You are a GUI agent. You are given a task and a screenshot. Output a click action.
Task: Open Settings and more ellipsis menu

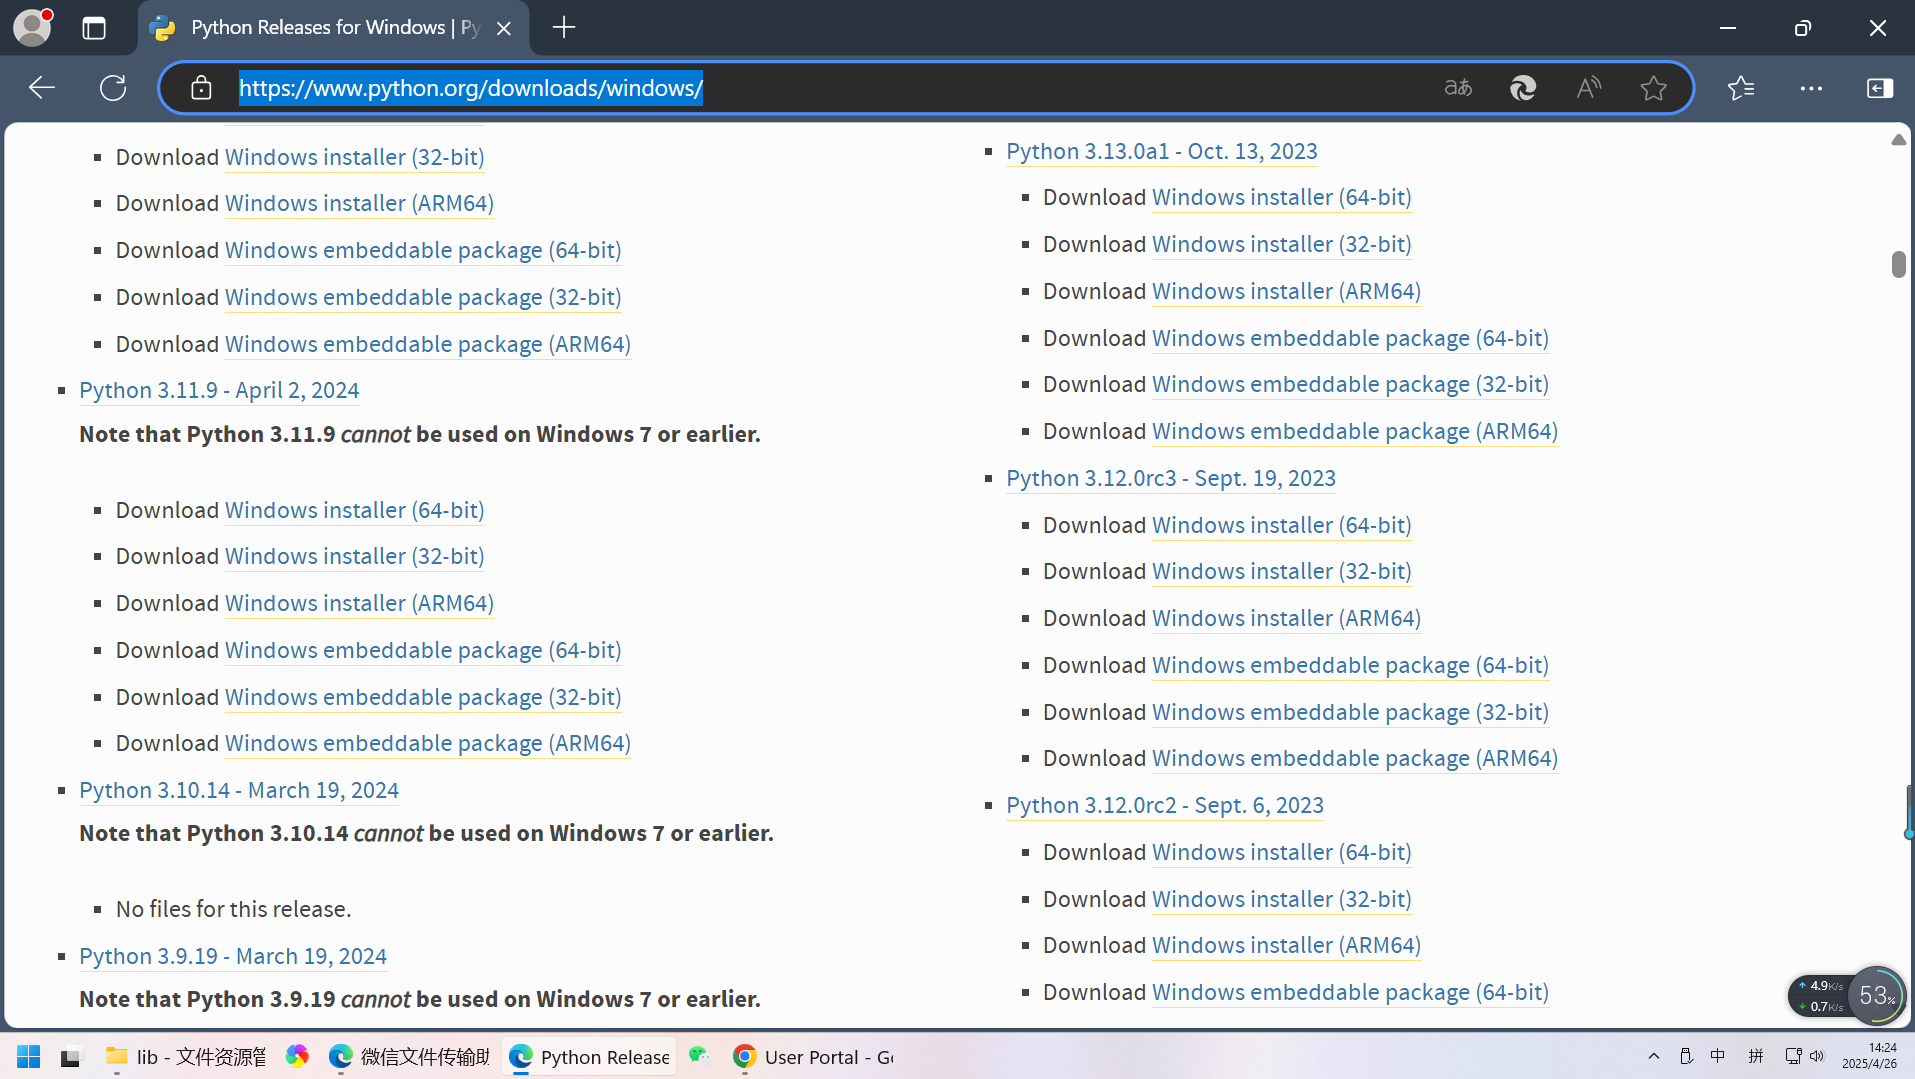(1811, 88)
